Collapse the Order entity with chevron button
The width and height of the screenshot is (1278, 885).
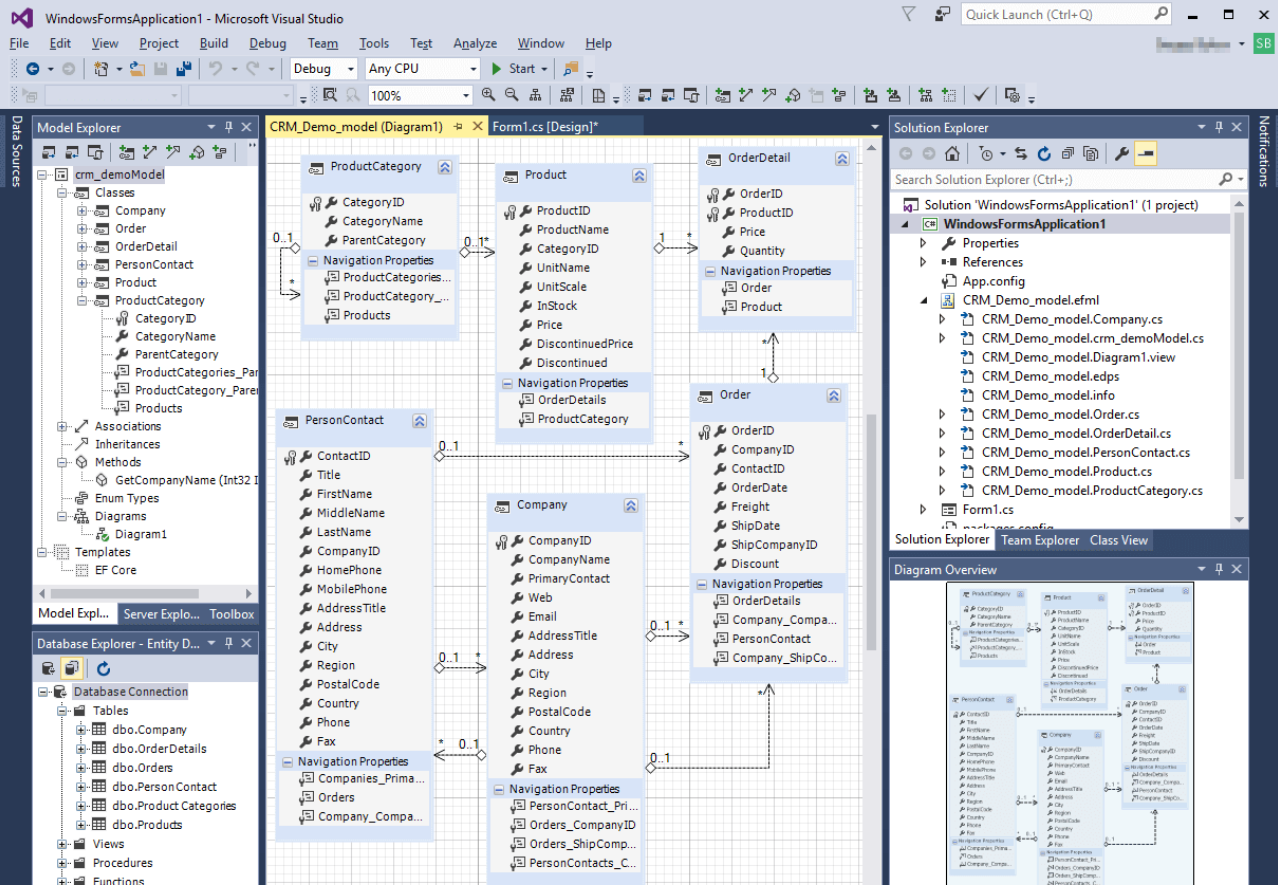pos(832,396)
